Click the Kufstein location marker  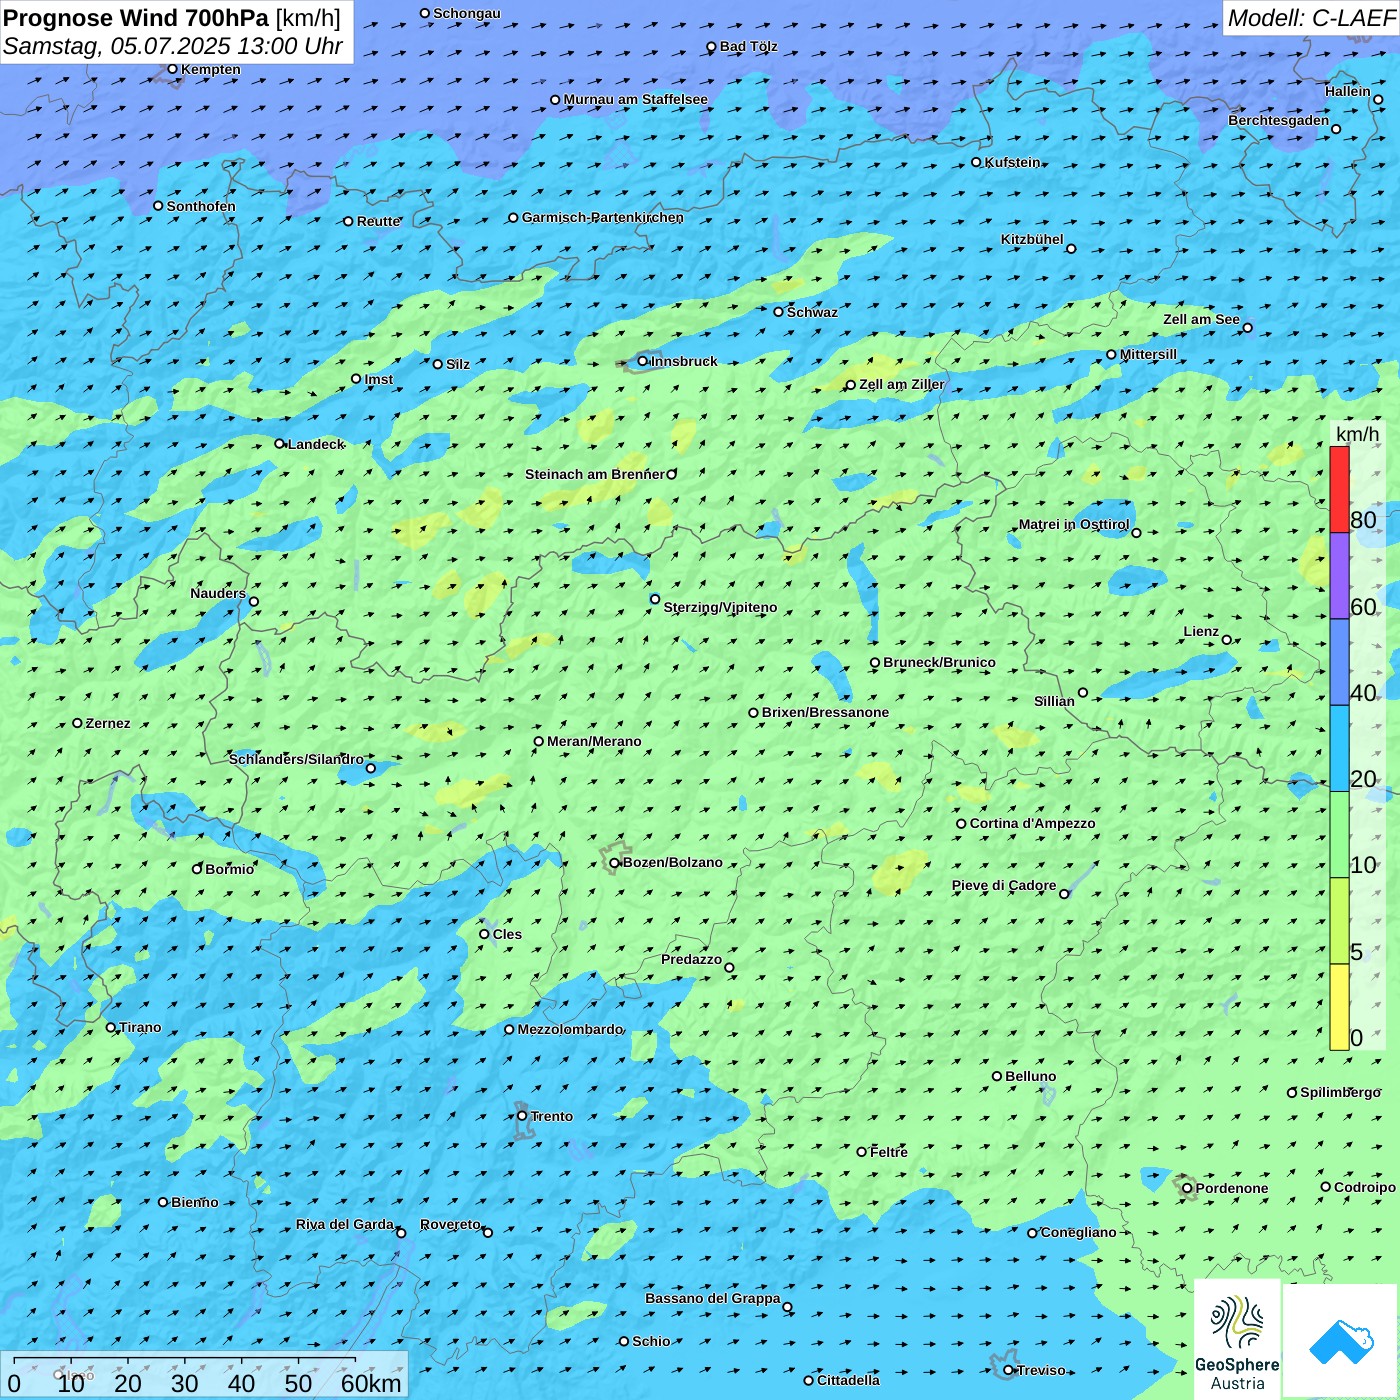(977, 162)
